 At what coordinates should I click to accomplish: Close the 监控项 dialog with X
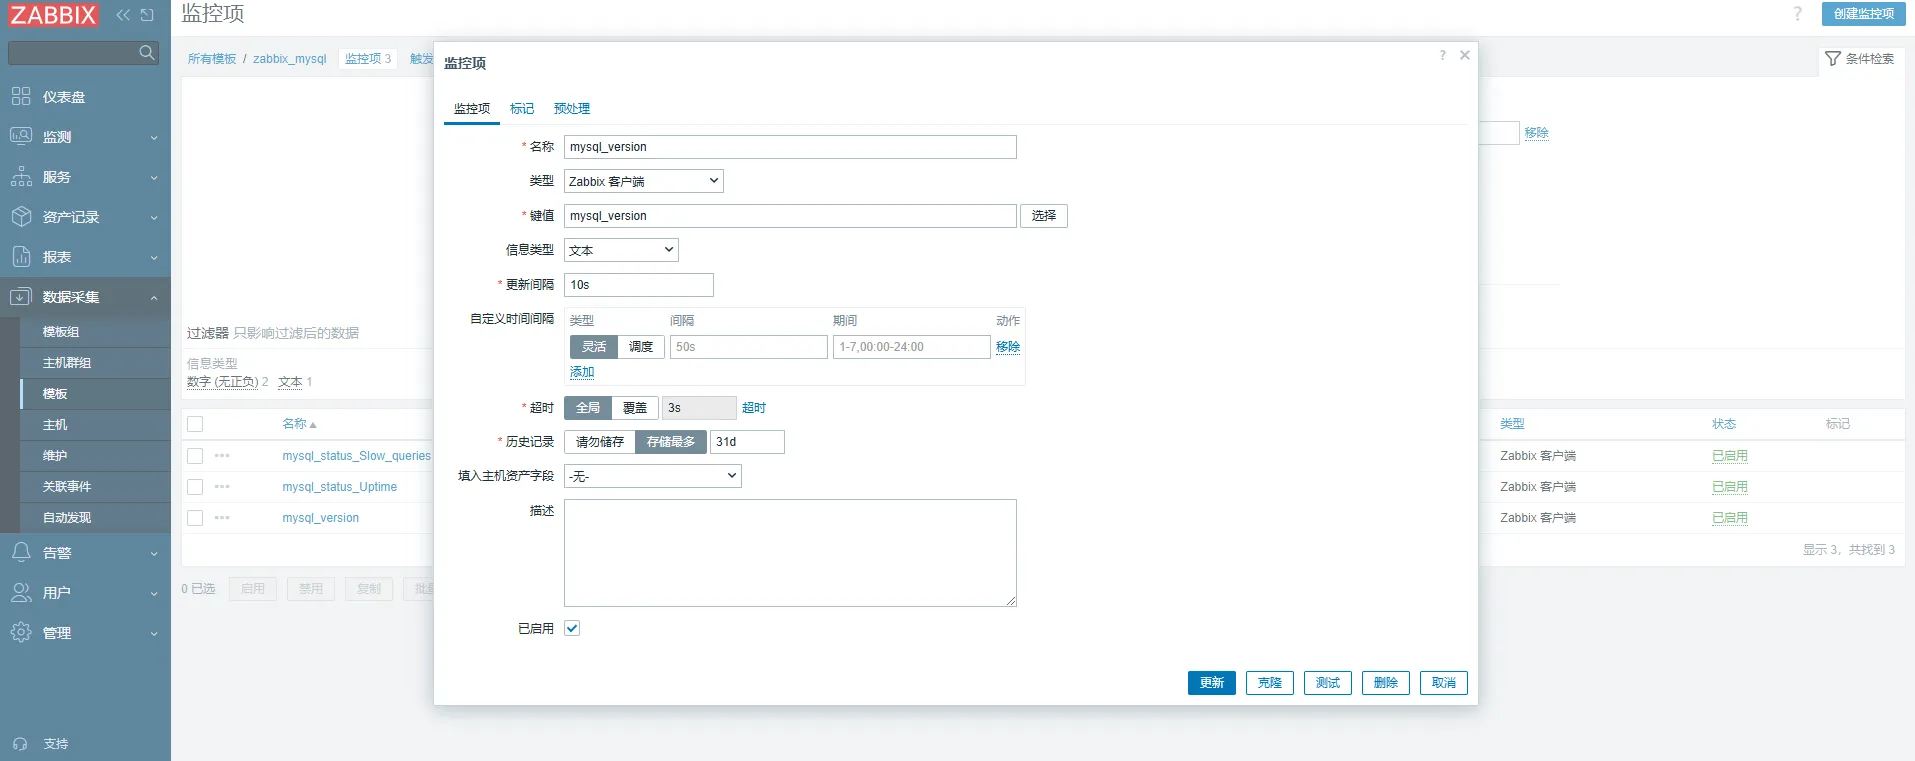[x=1465, y=55]
